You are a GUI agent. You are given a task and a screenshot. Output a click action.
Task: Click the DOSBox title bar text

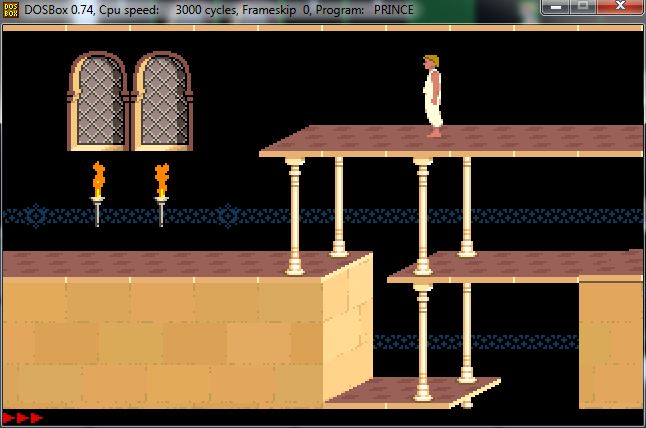(219, 10)
